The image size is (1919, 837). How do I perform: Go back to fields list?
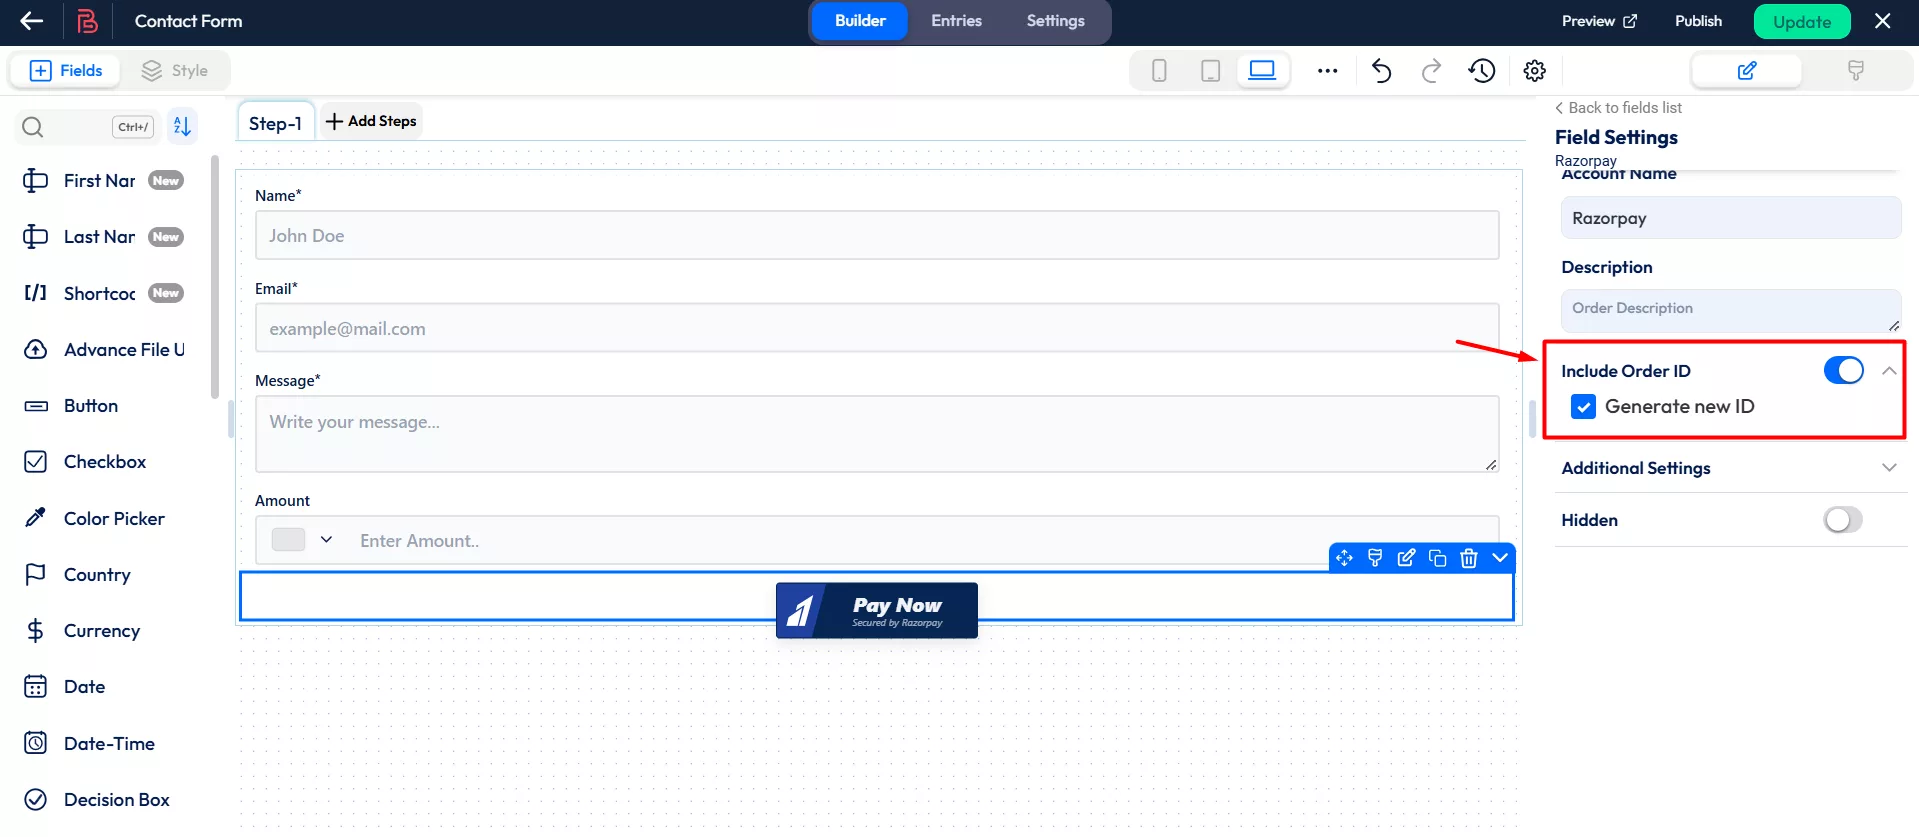coord(1618,108)
